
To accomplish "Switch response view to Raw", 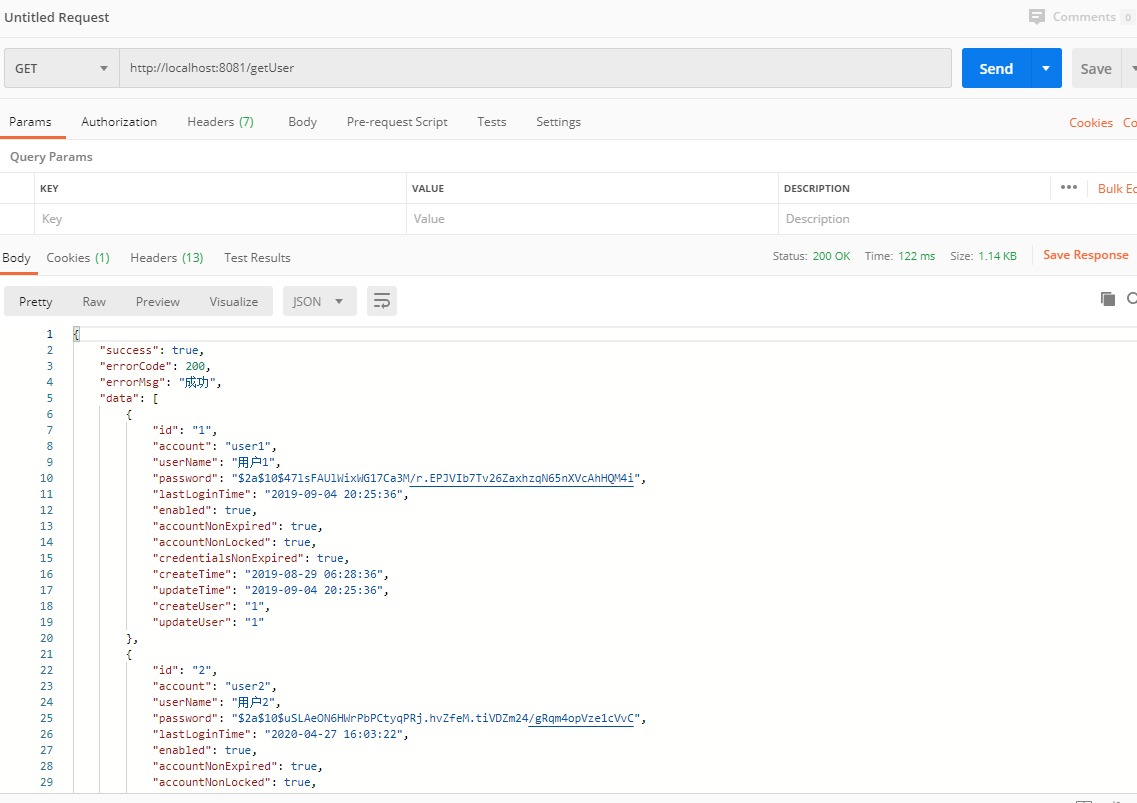I will 94,301.
